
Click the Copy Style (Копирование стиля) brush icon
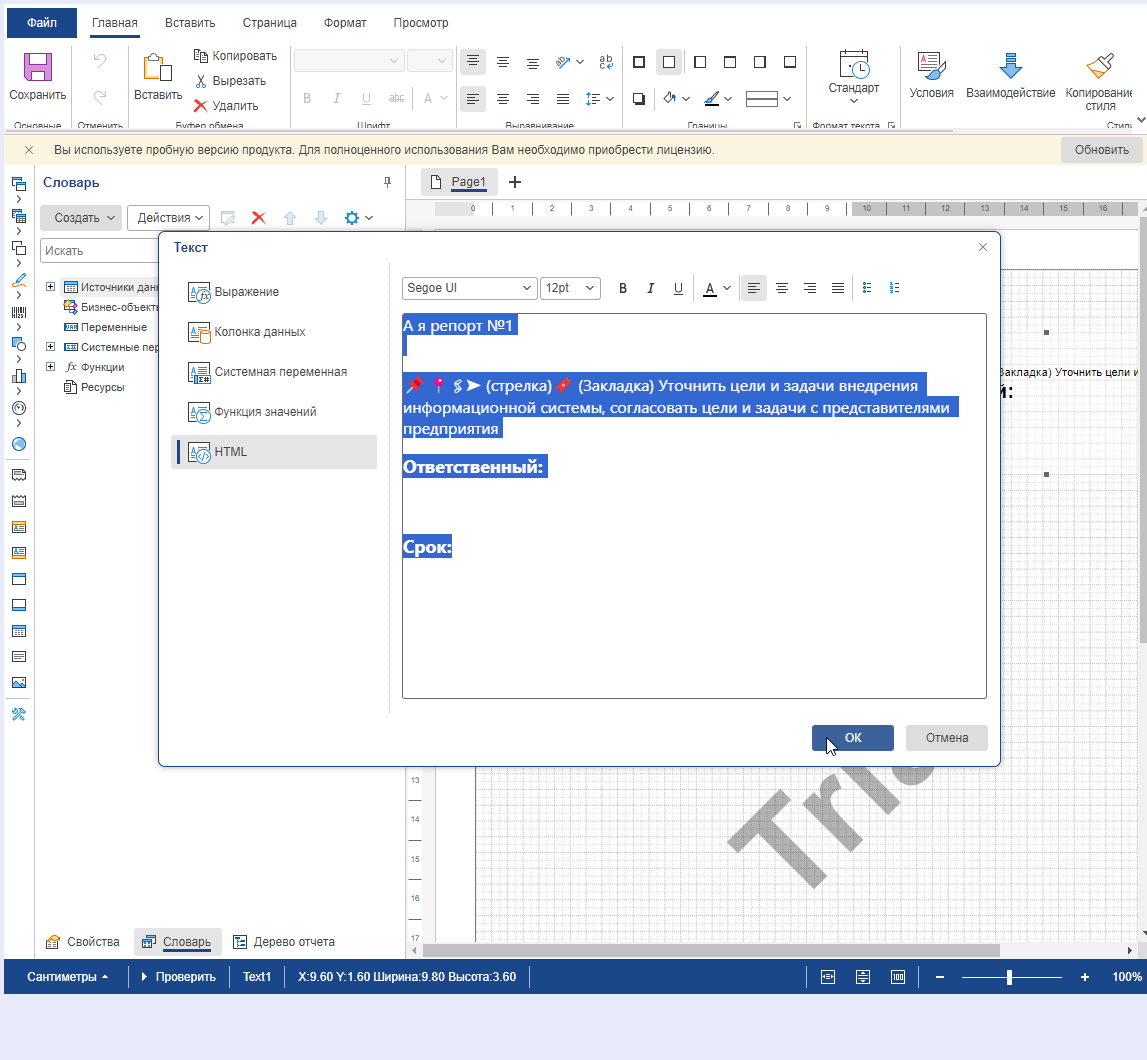(x=1099, y=67)
